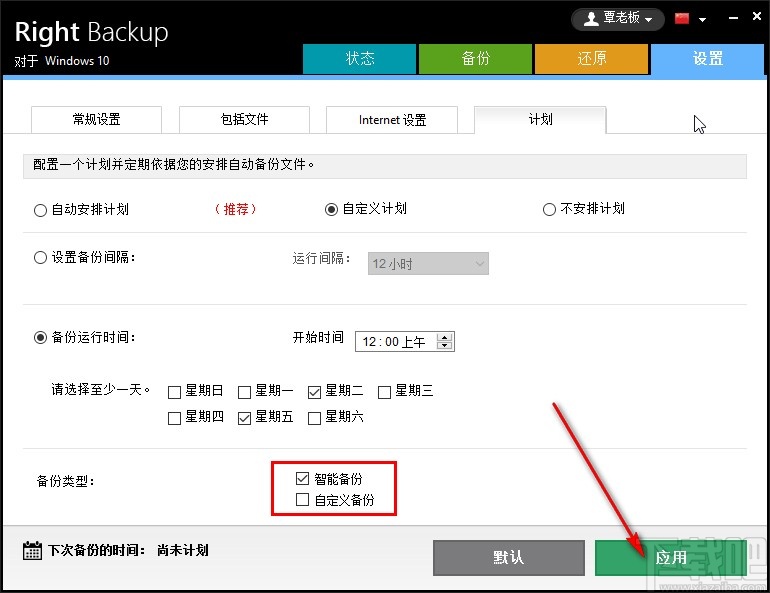Image resolution: width=770 pixels, height=593 pixels.
Task: Check the 星期四 checkbox
Action: pyautogui.click(x=174, y=418)
